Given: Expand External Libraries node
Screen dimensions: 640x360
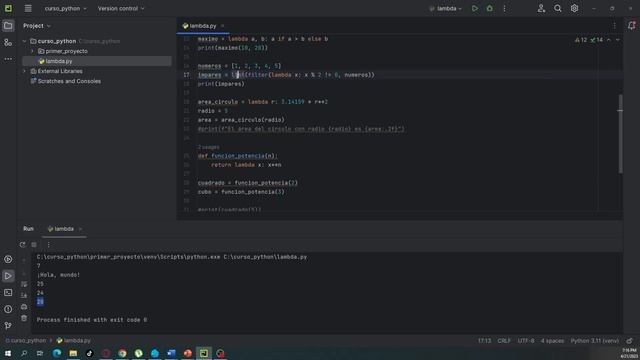Looking at the screenshot, I should 24,71.
